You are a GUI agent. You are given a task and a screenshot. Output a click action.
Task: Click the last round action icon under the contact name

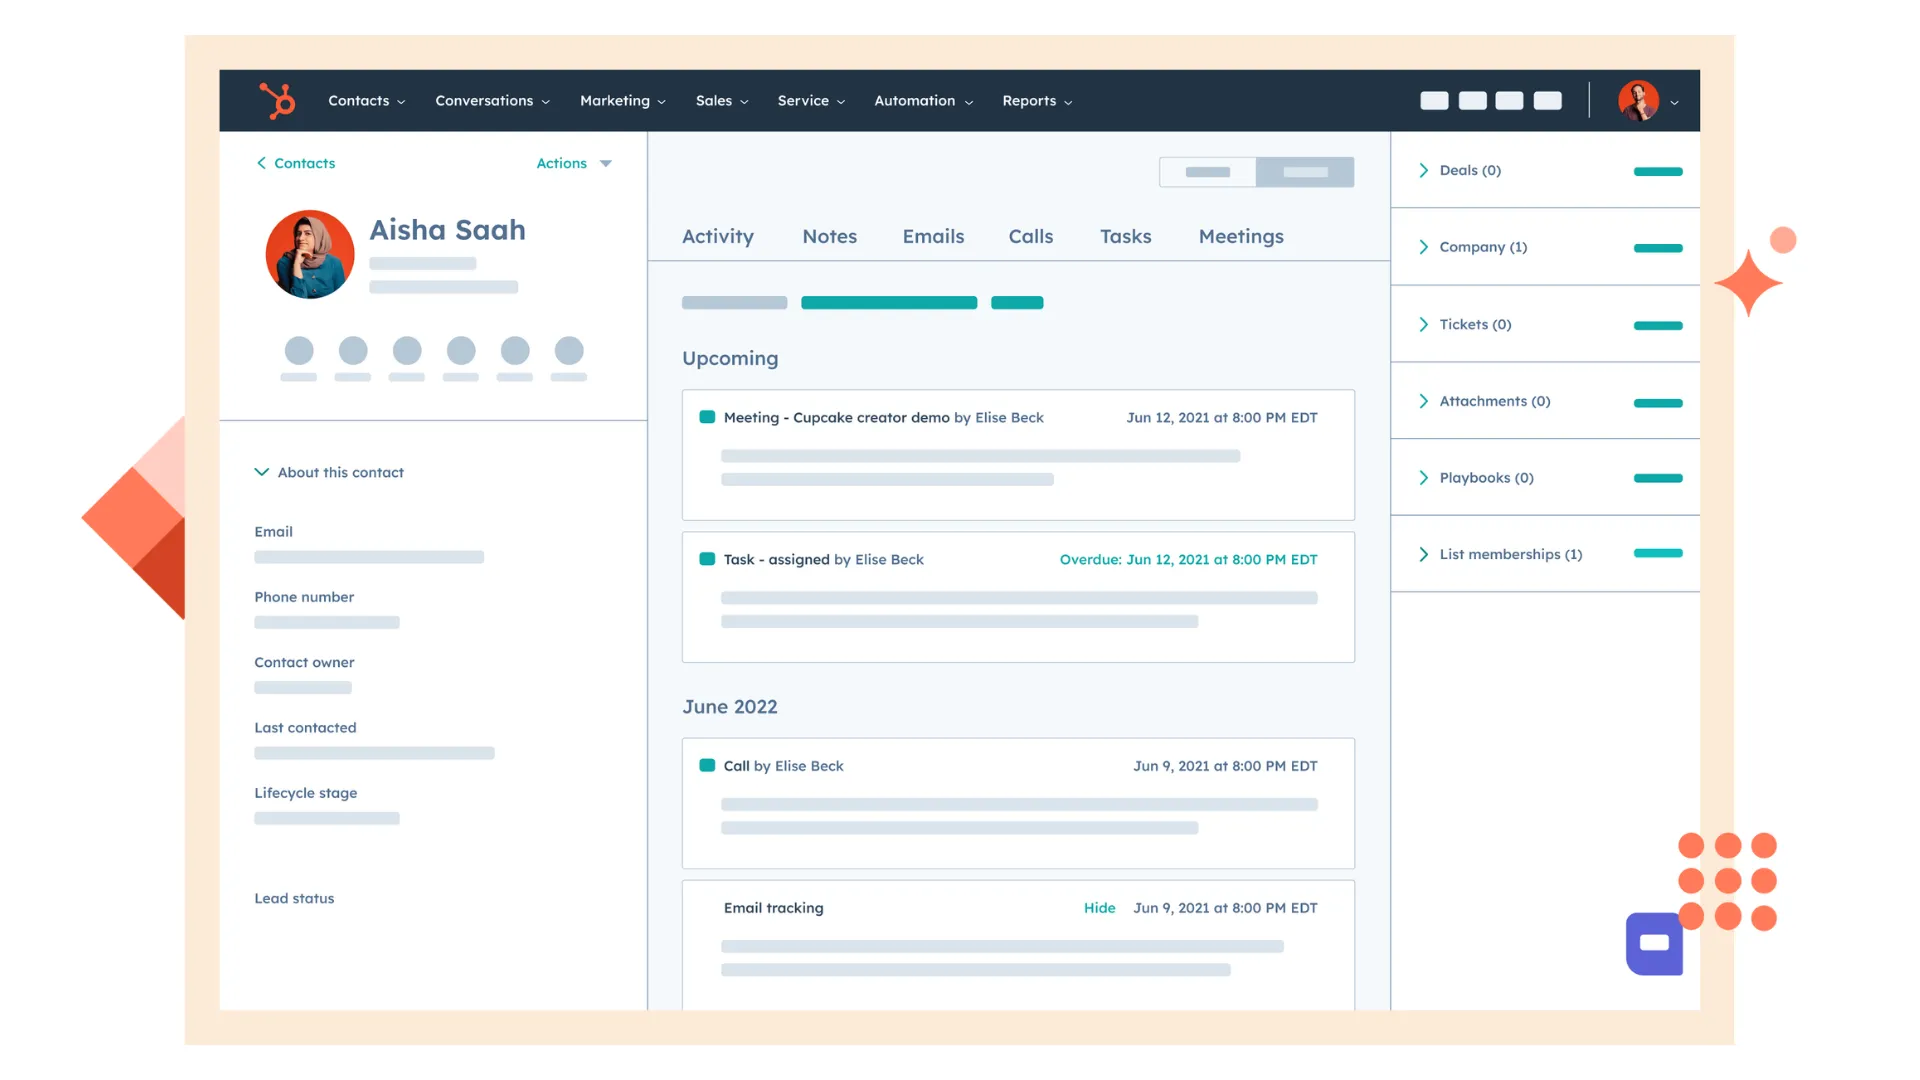point(569,351)
